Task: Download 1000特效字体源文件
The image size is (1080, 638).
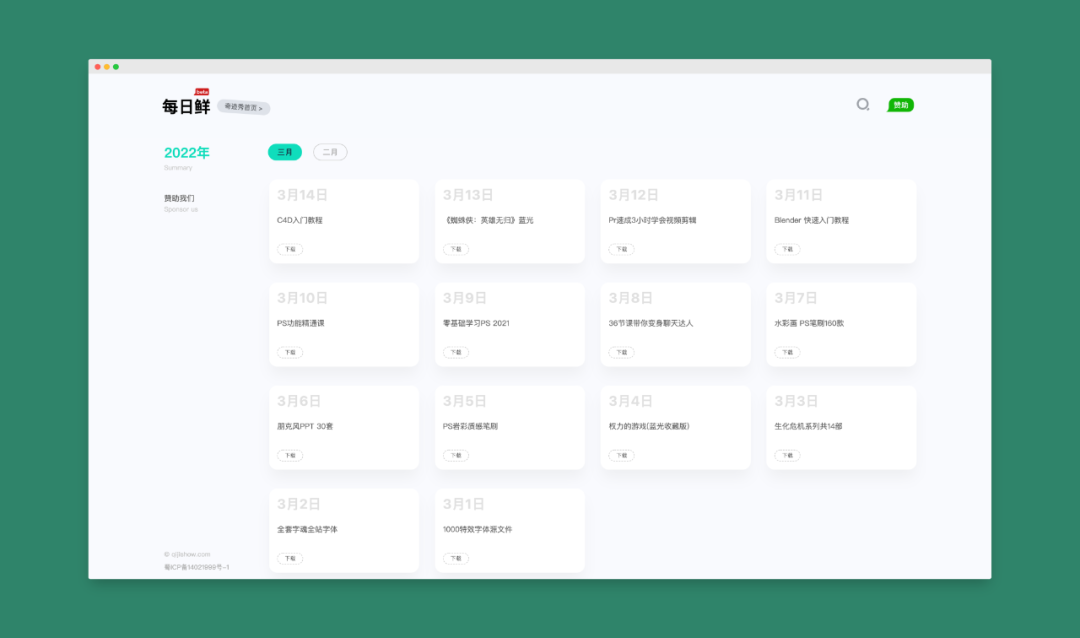Action: 456,558
